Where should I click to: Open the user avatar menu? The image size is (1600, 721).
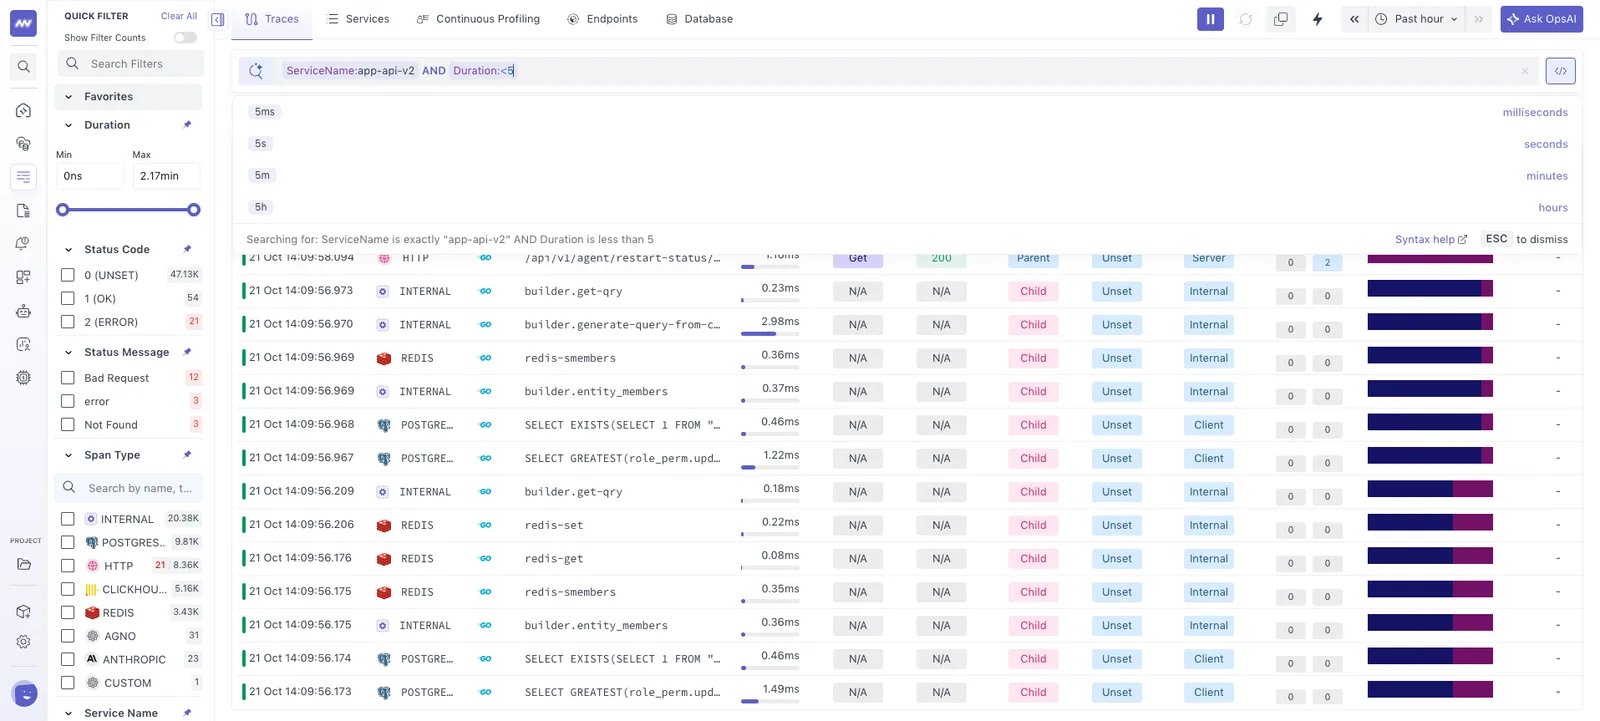tap(25, 693)
